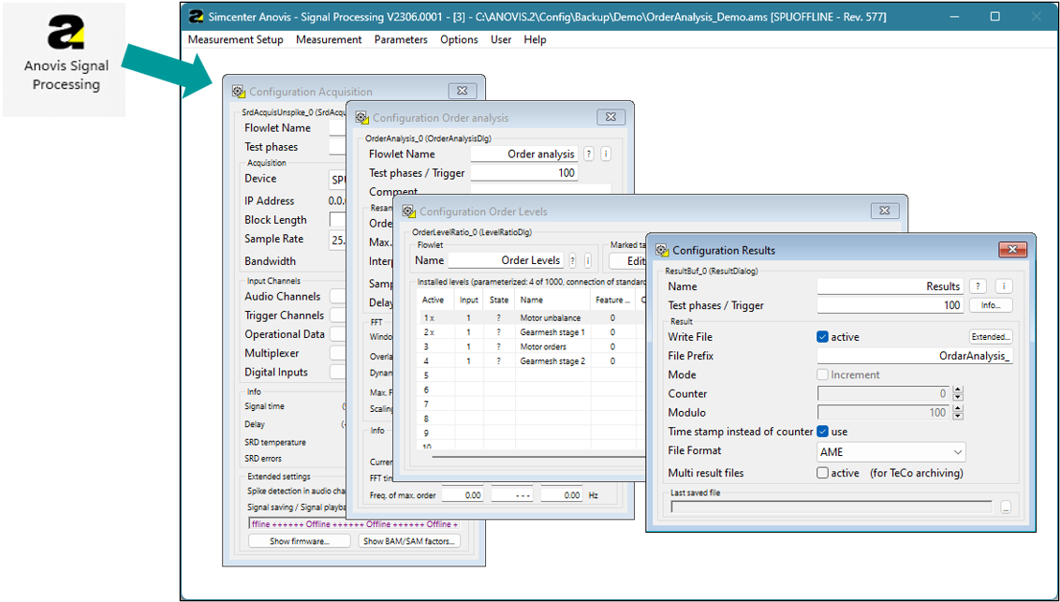Image resolution: width=1060 pixels, height=602 pixels.
Task: Close the Configuration Acquisition dialog
Action: pyautogui.click(x=462, y=91)
